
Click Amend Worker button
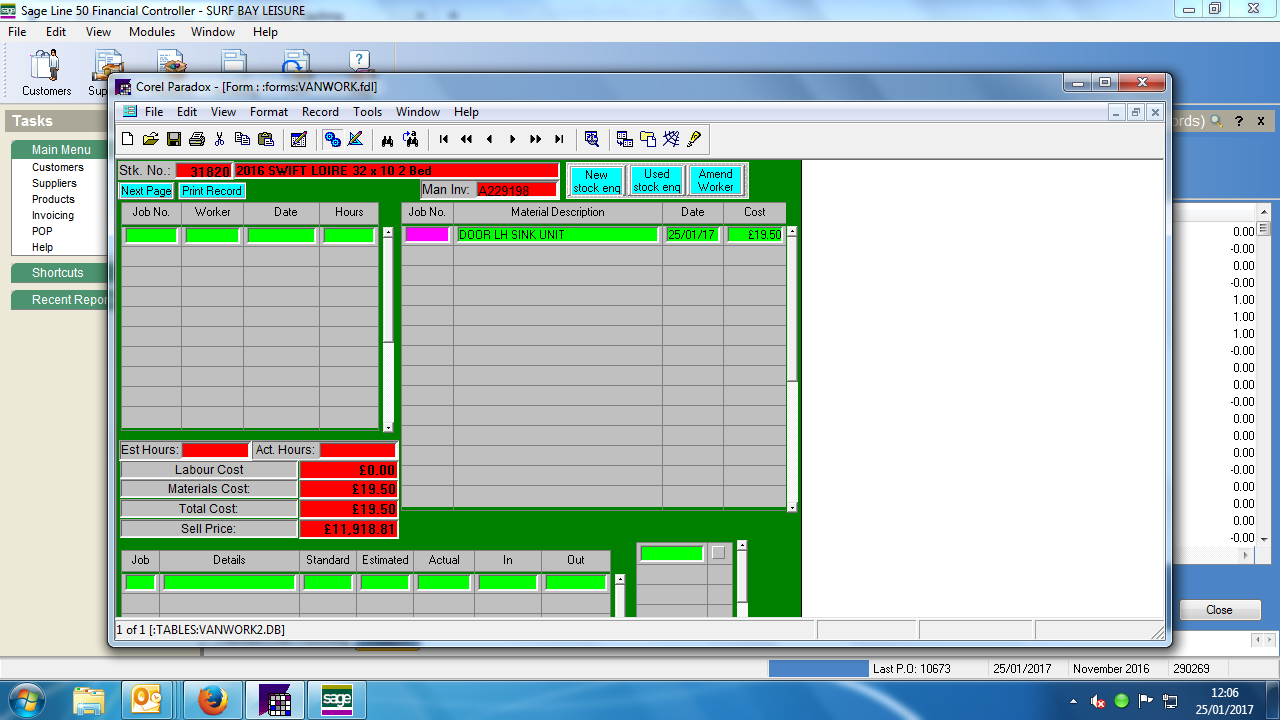[716, 181]
